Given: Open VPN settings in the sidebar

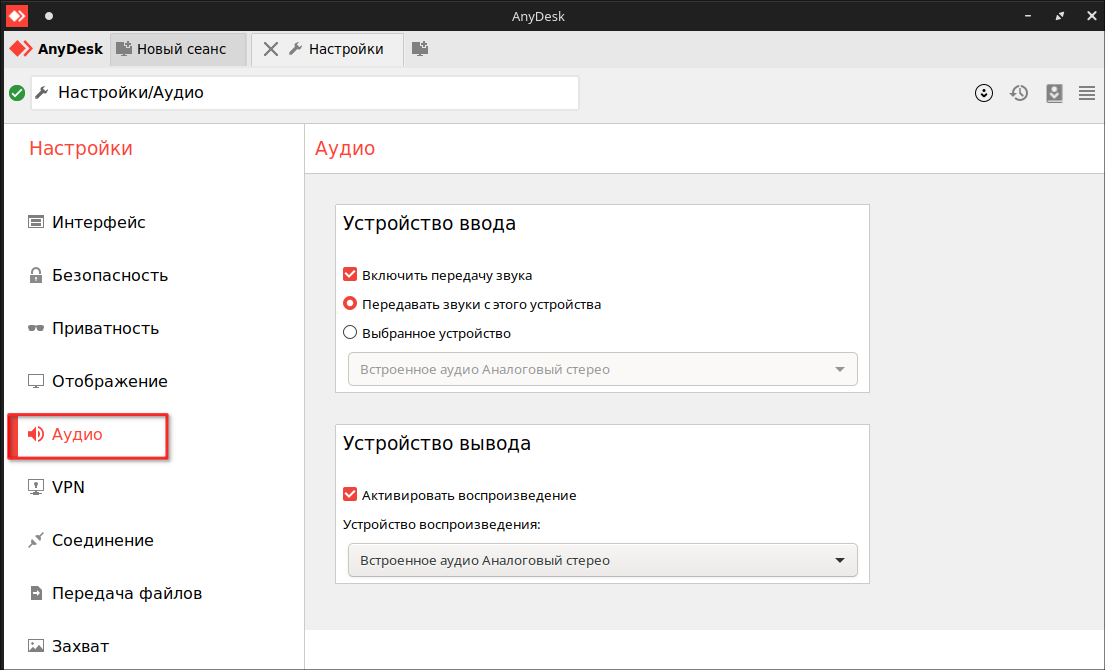Looking at the screenshot, I should [x=68, y=487].
